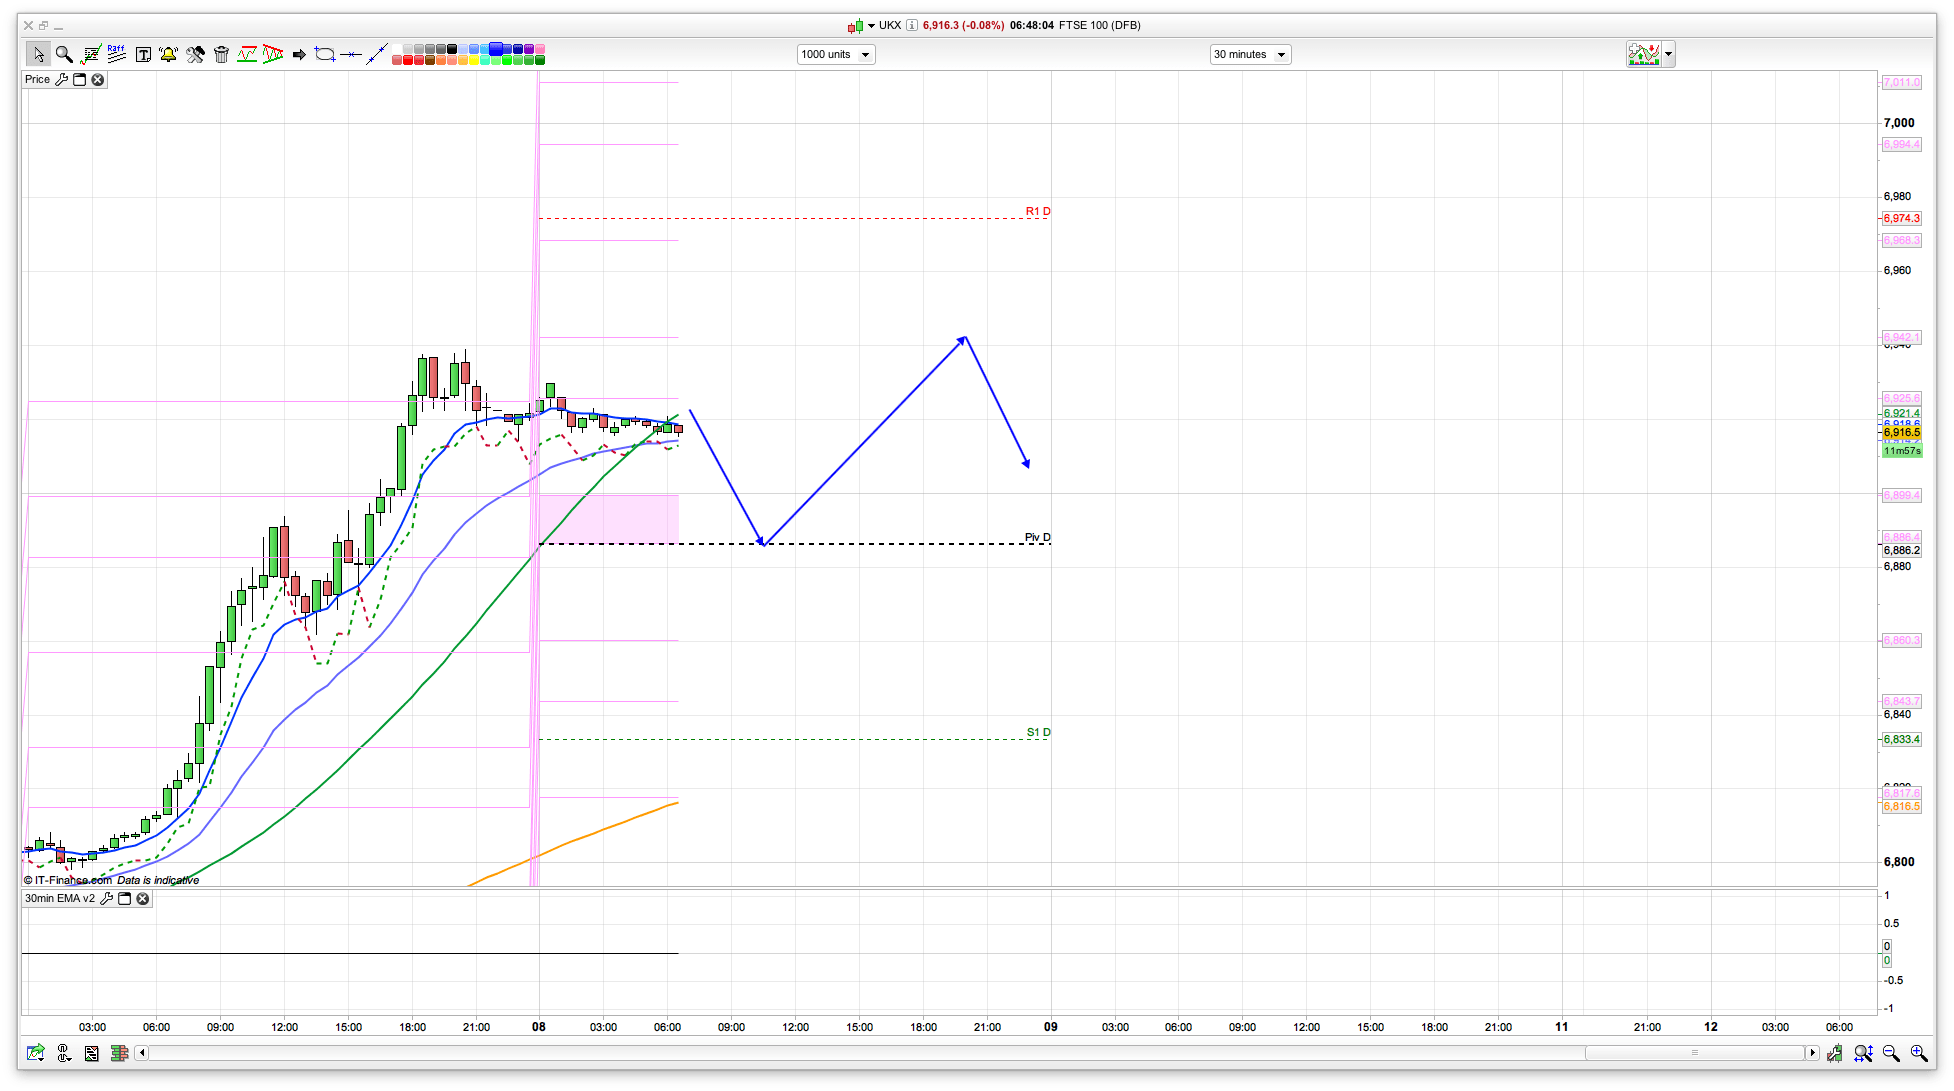This screenshot has width=1954, height=1091.
Task: Select the trend line drawing tool
Action: 376,55
